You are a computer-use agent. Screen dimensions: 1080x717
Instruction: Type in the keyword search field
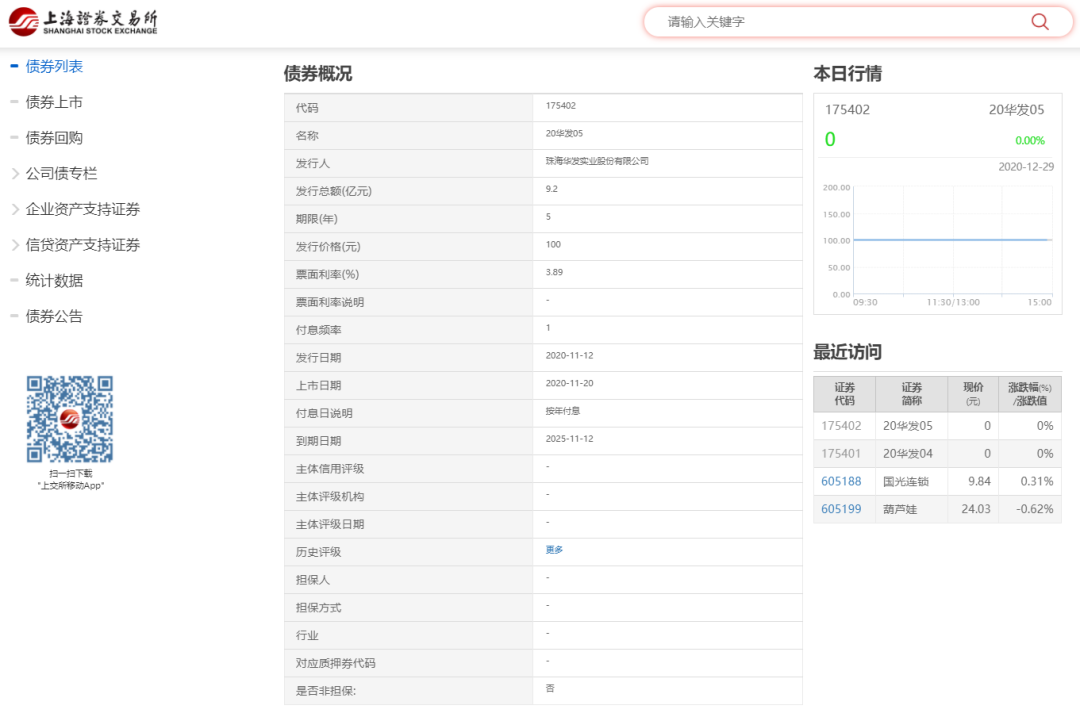click(x=840, y=22)
